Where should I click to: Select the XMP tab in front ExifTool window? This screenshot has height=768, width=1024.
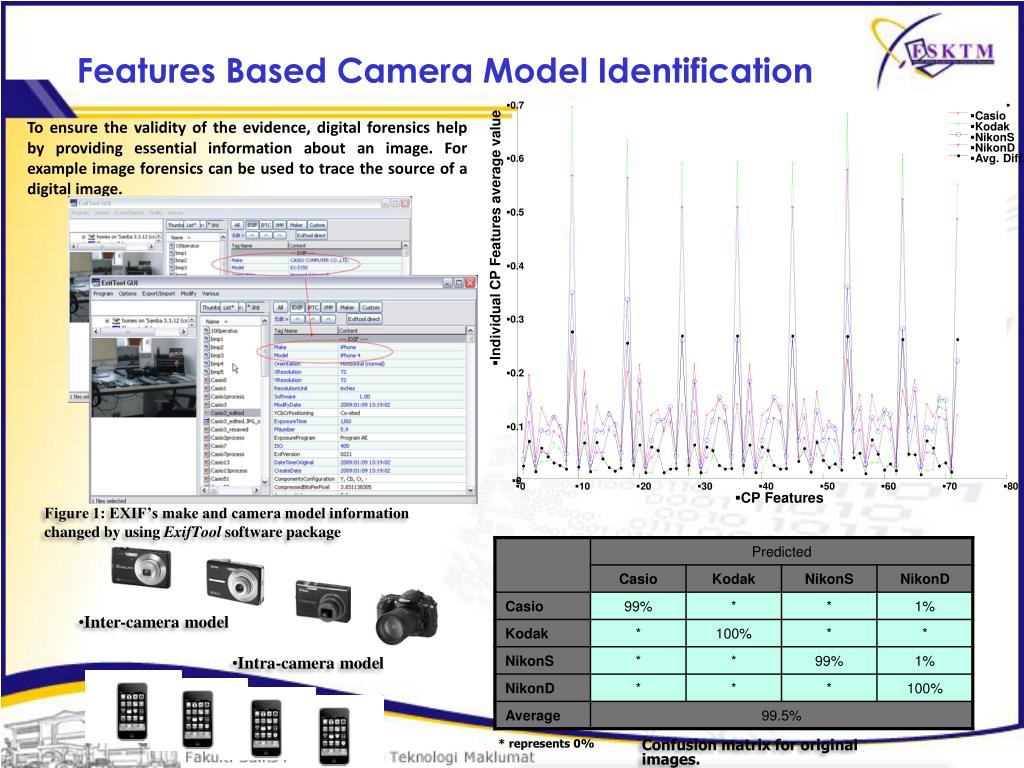click(328, 307)
